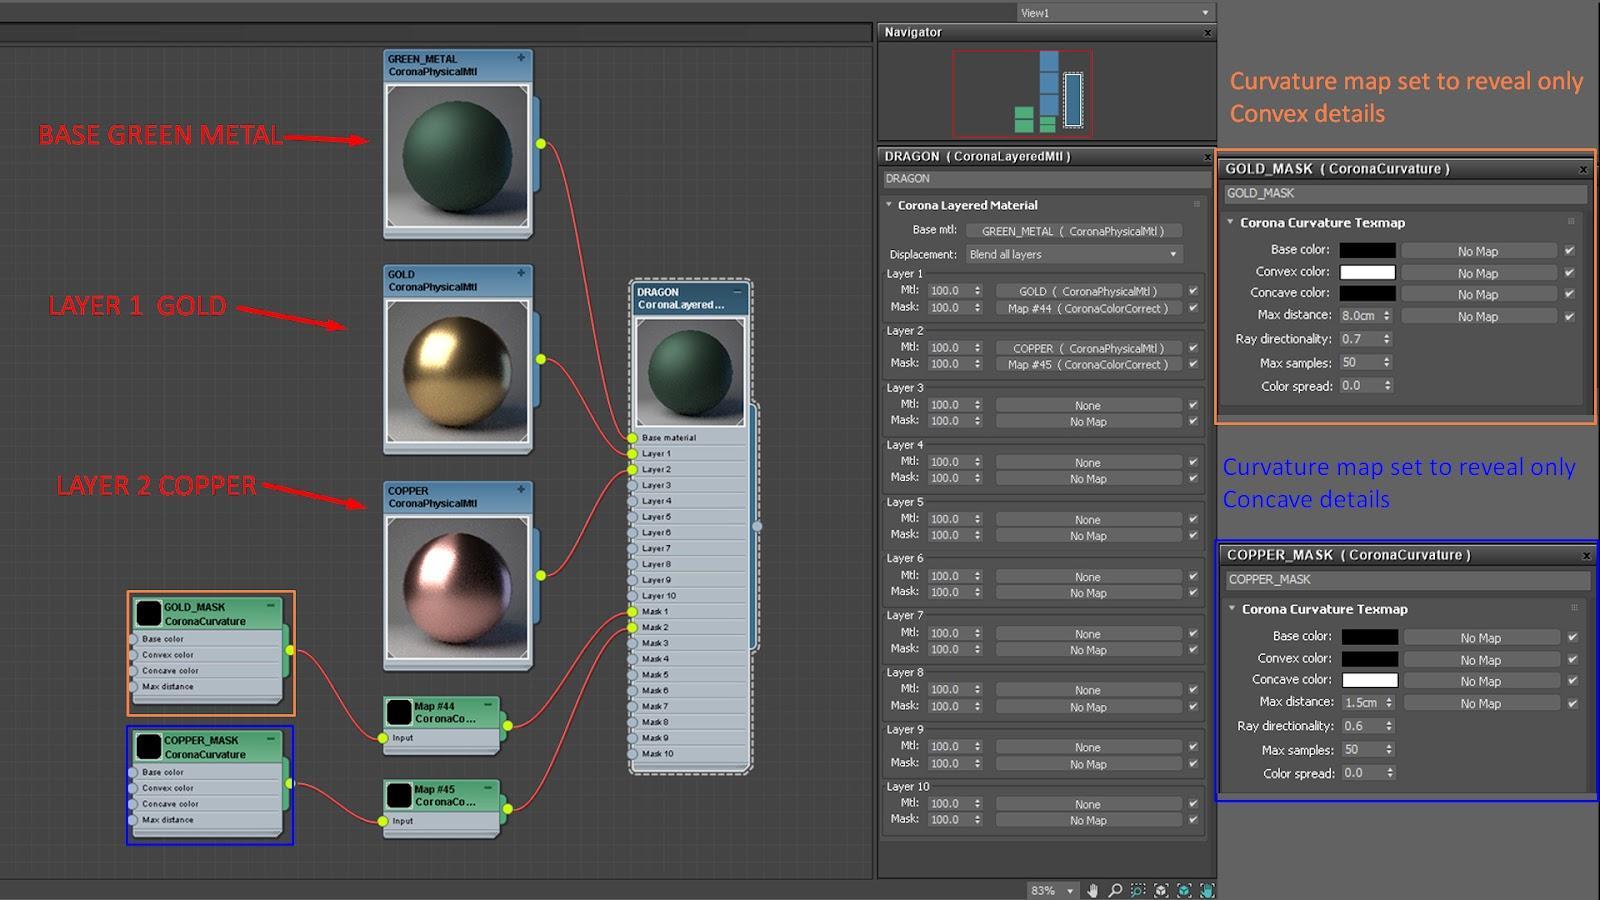The image size is (1600, 900).
Task: Click the Zoom Extents icon (white cube)
Action: point(1161,890)
